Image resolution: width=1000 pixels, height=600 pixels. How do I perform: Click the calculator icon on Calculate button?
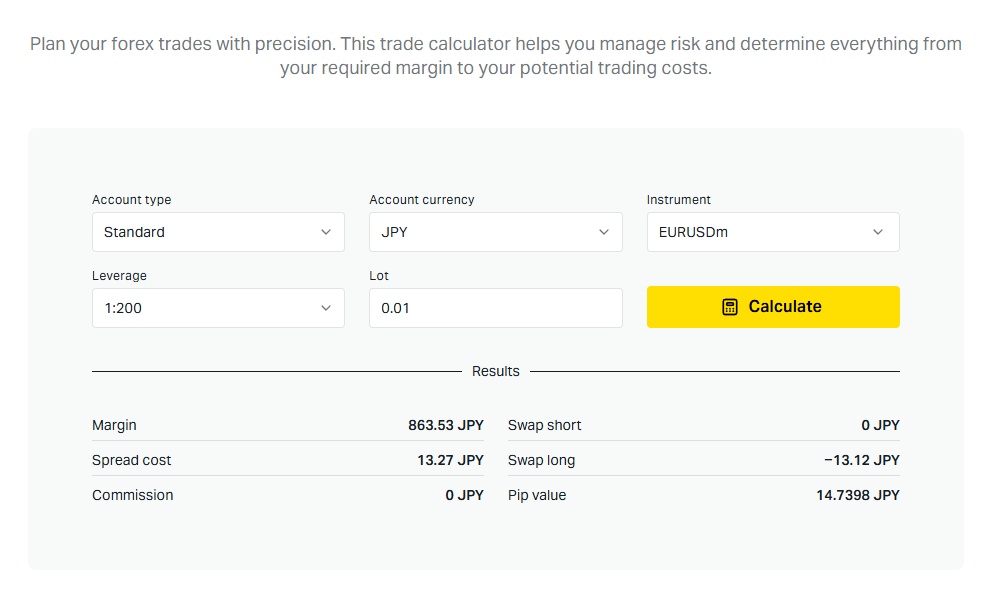point(730,307)
